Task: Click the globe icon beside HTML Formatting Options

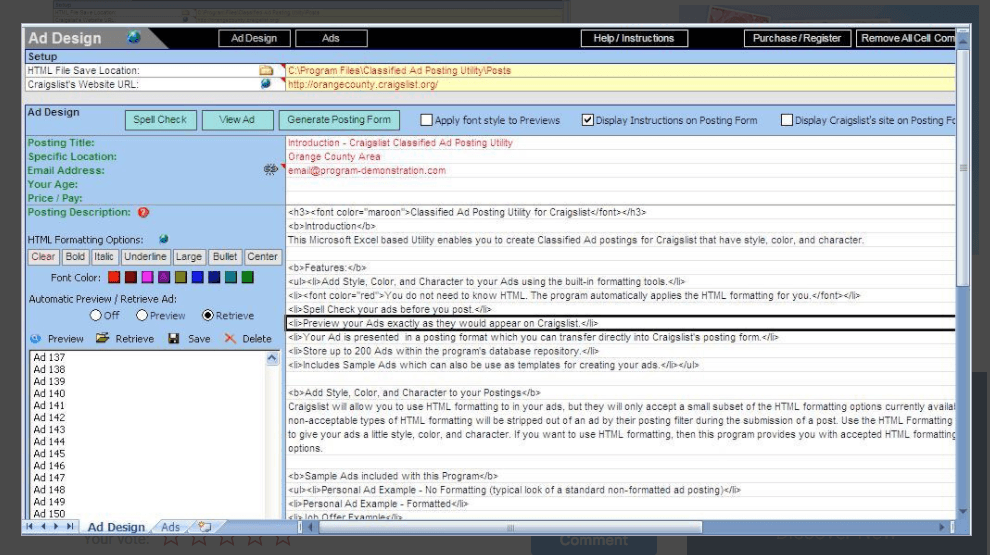Action: point(164,239)
